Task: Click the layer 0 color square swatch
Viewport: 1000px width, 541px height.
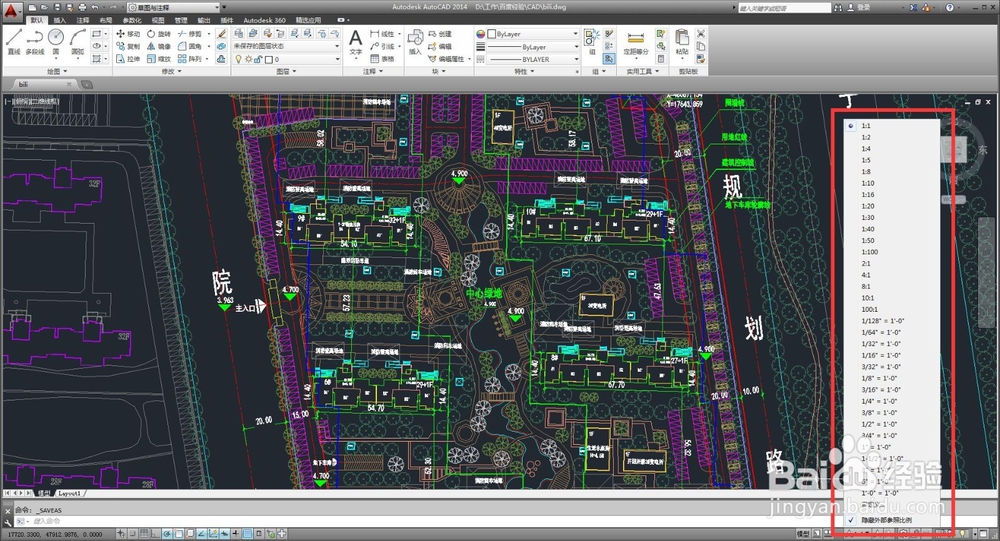Action: coord(268,59)
